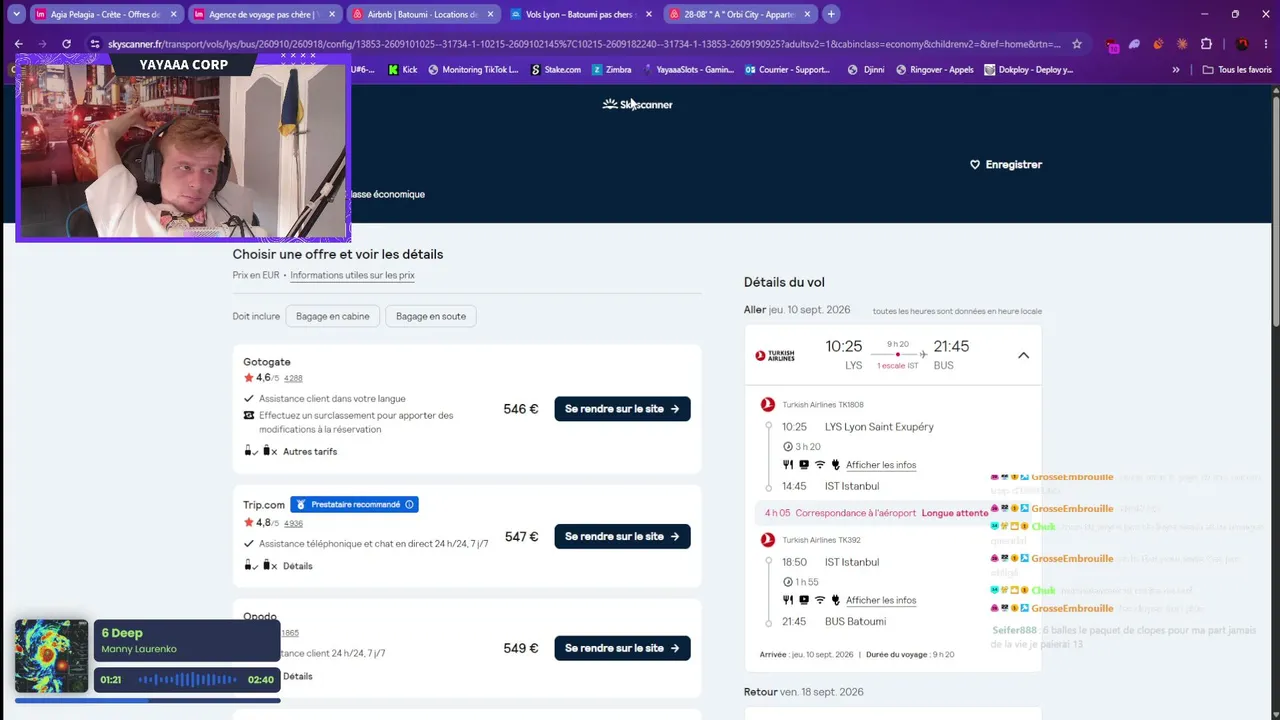Open a new browser tab
The image size is (1280, 720).
(831, 14)
